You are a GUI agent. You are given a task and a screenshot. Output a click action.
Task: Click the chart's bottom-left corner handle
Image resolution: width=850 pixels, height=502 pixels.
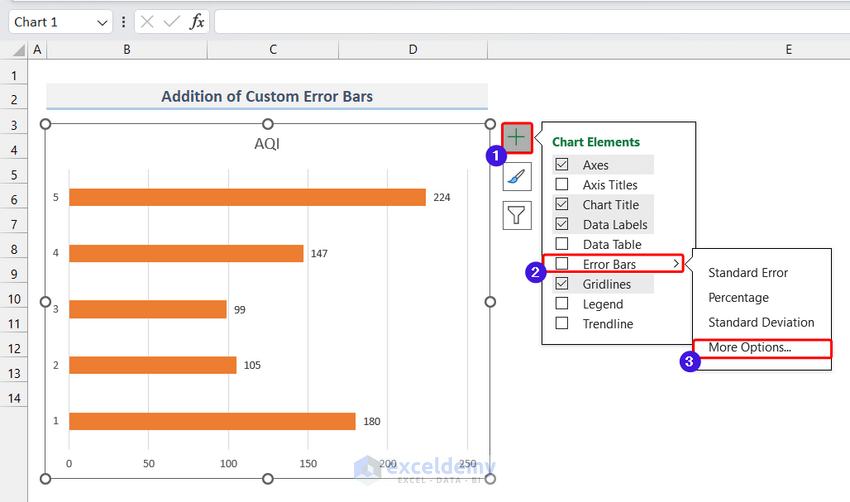pos(46,479)
